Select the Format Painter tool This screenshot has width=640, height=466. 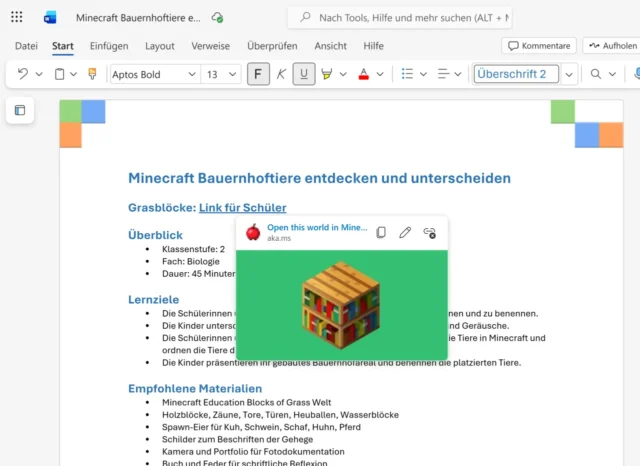pyautogui.click(x=93, y=74)
